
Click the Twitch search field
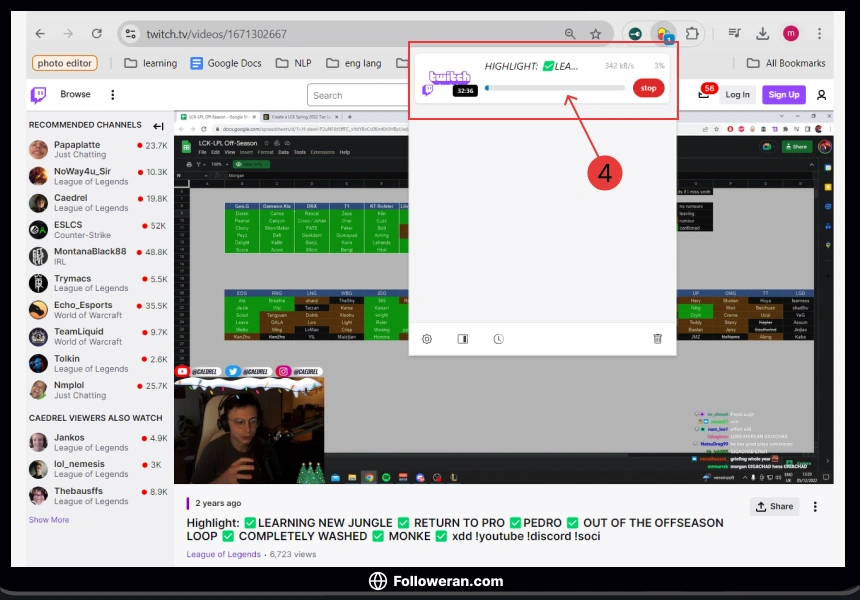coord(360,96)
